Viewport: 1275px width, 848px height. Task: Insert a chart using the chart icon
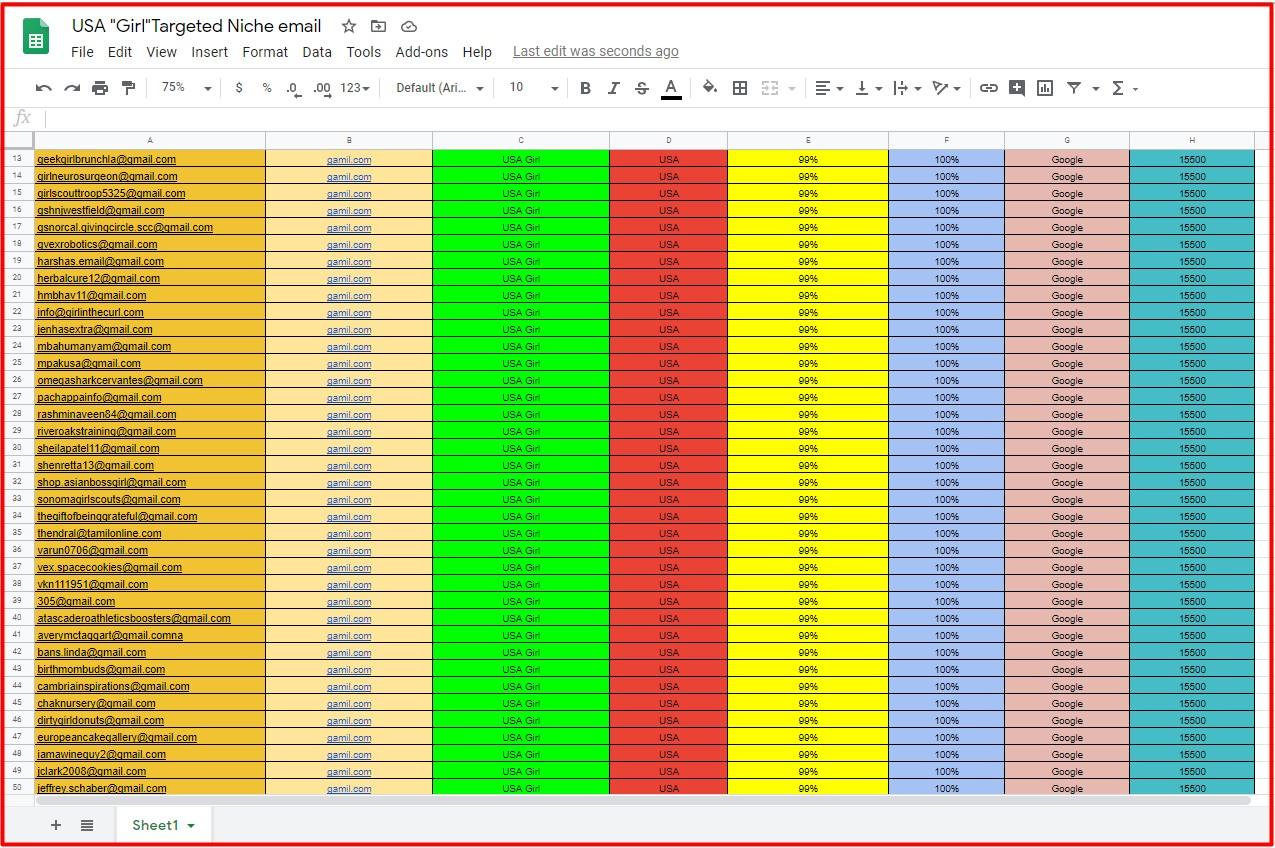point(1045,88)
